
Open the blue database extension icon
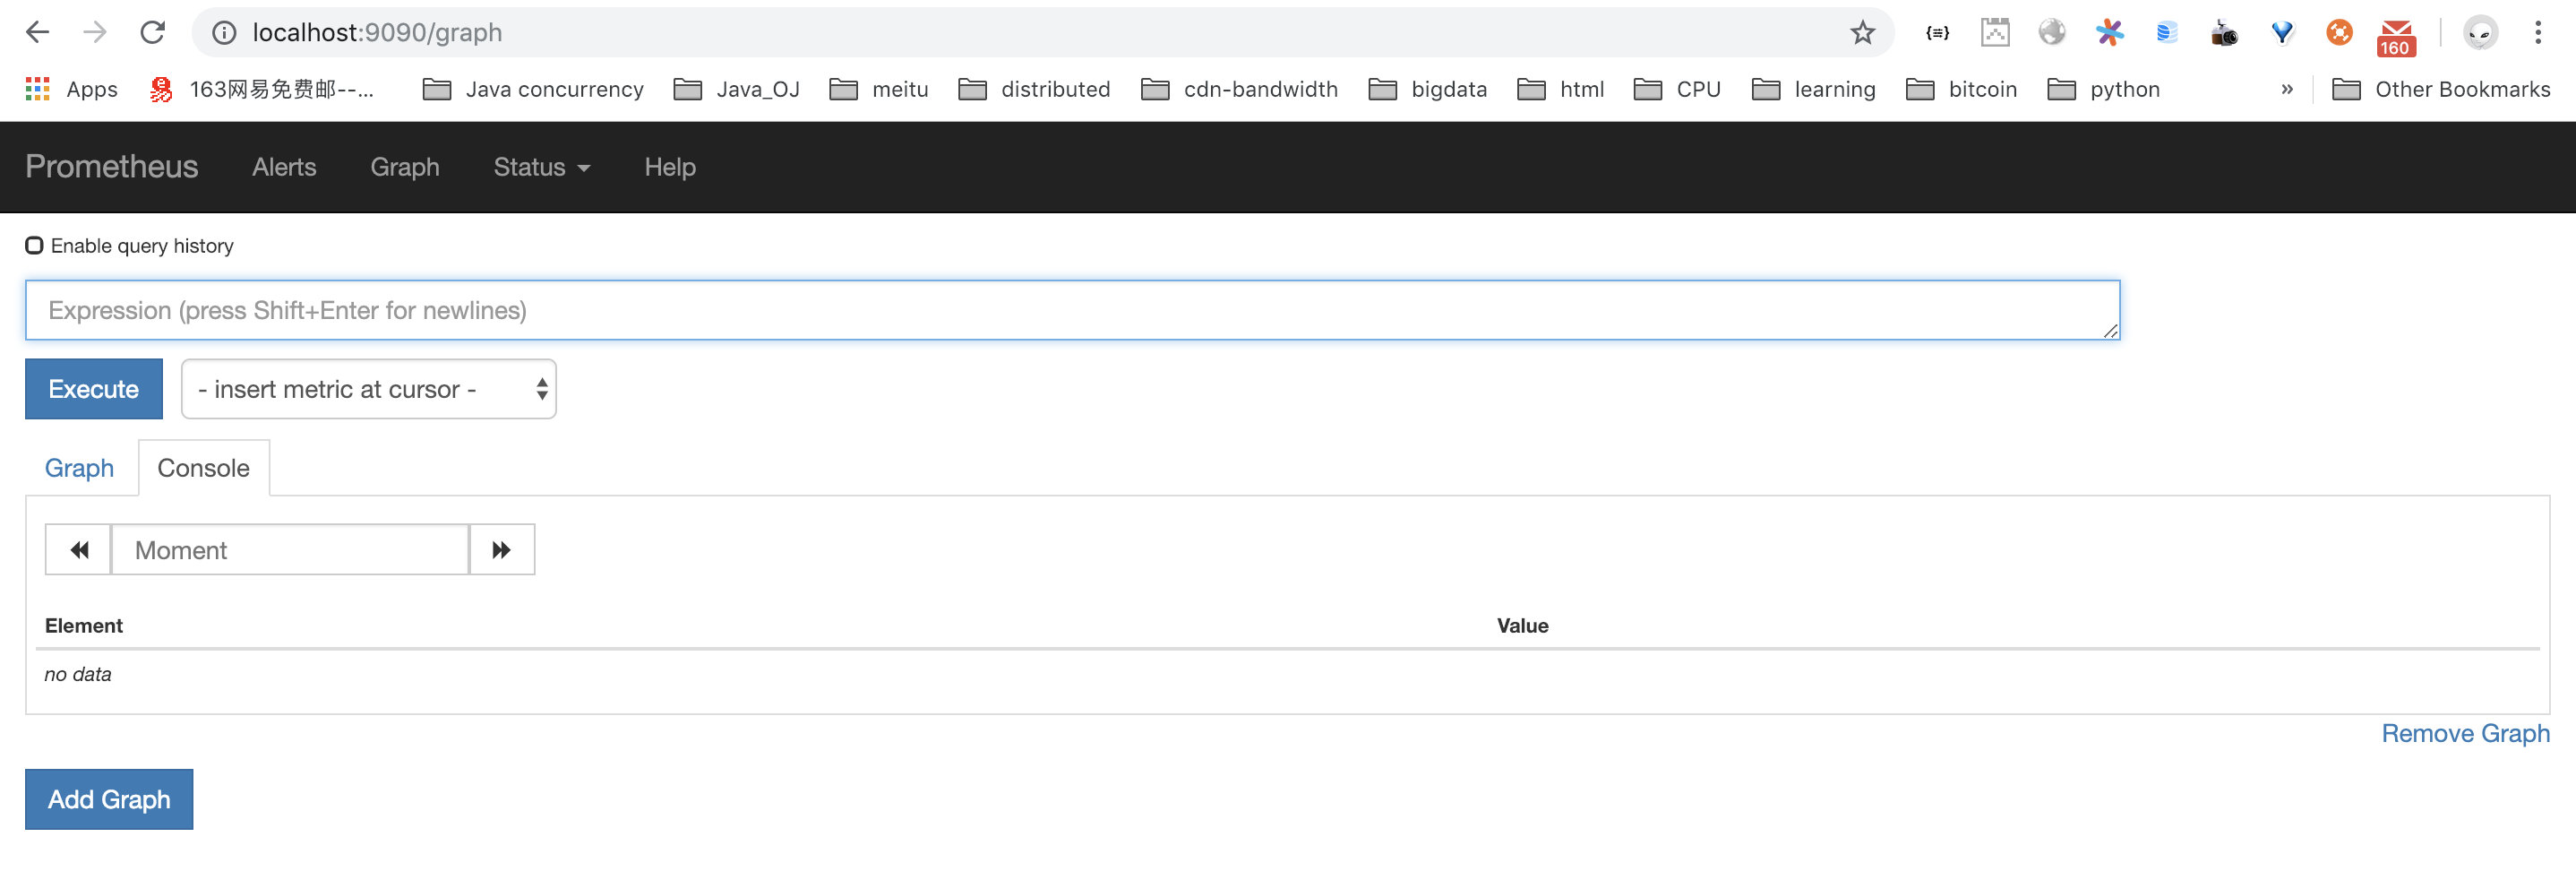tap(2167, 33)
